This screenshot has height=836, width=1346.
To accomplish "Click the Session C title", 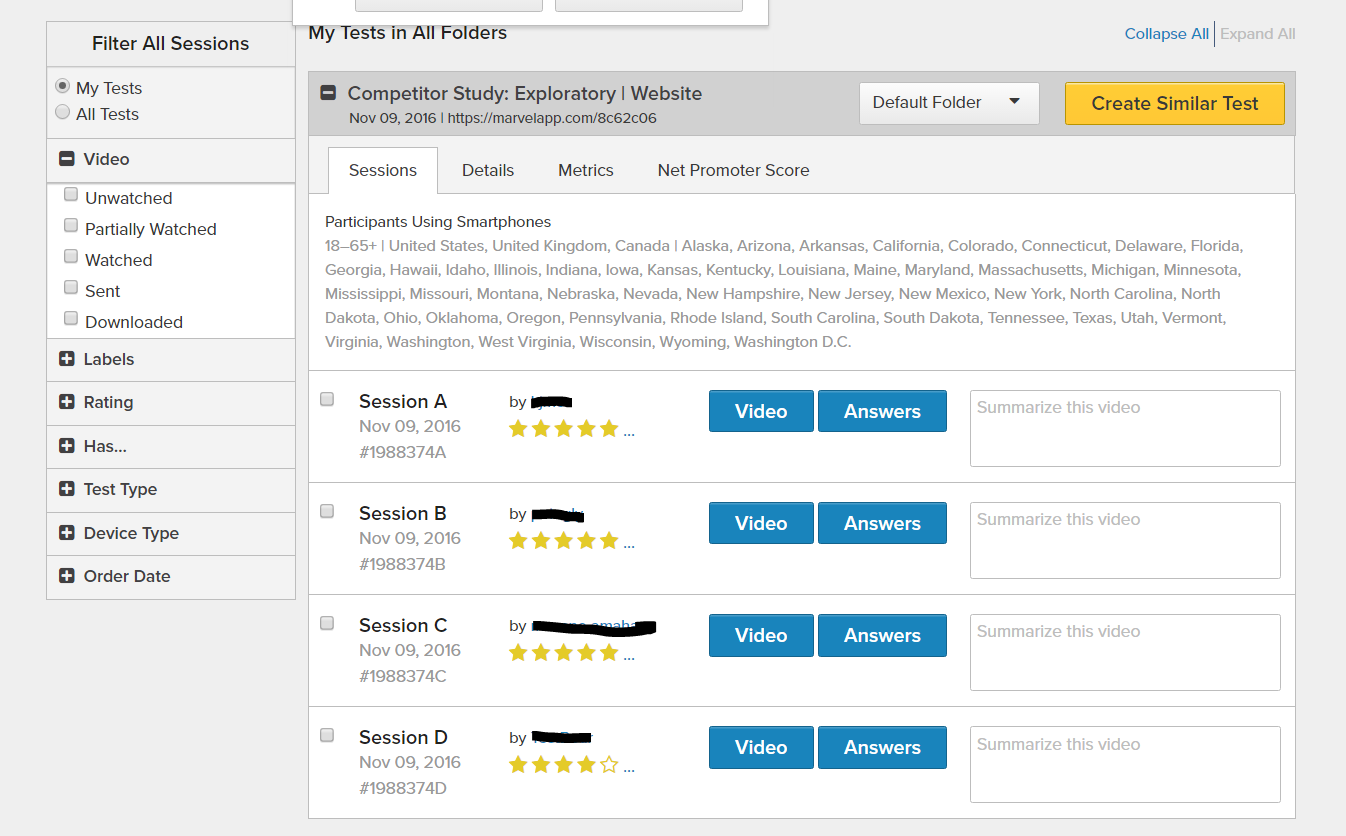I will pos(403,626).
